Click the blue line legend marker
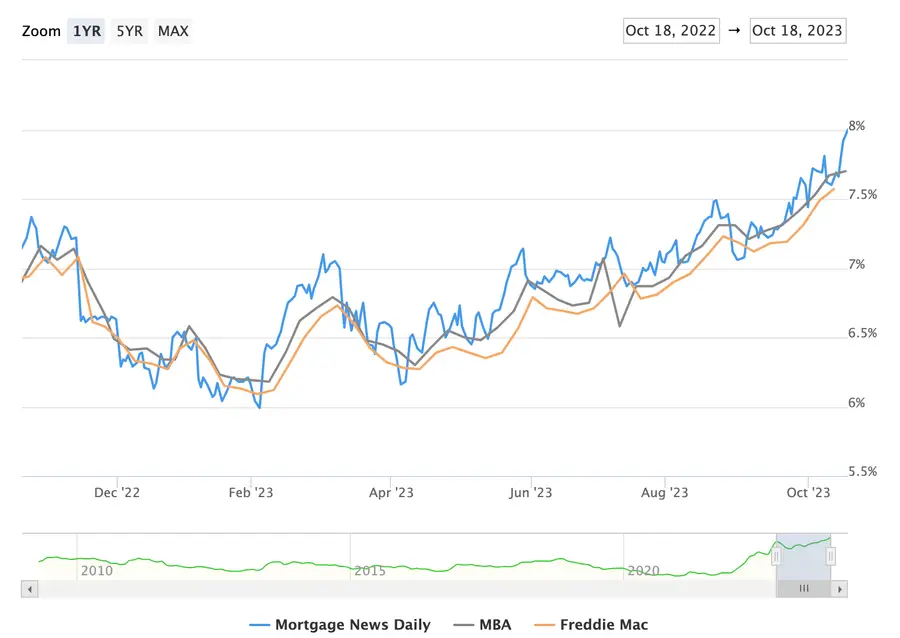This screenshot has height=638, width=900. pyautogui.click(x=260, y=625)
